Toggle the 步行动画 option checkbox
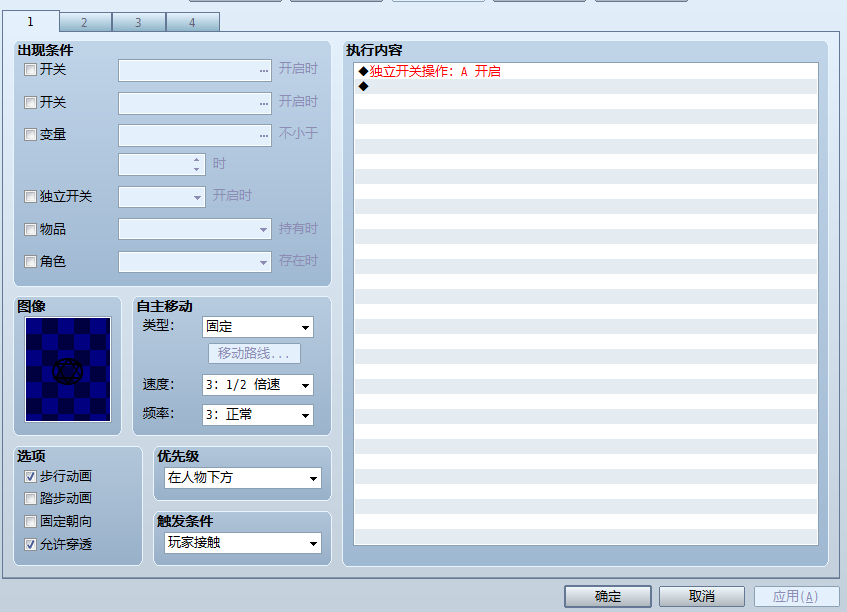The width and height of the screenshot is (847, 612). point(30,476)
